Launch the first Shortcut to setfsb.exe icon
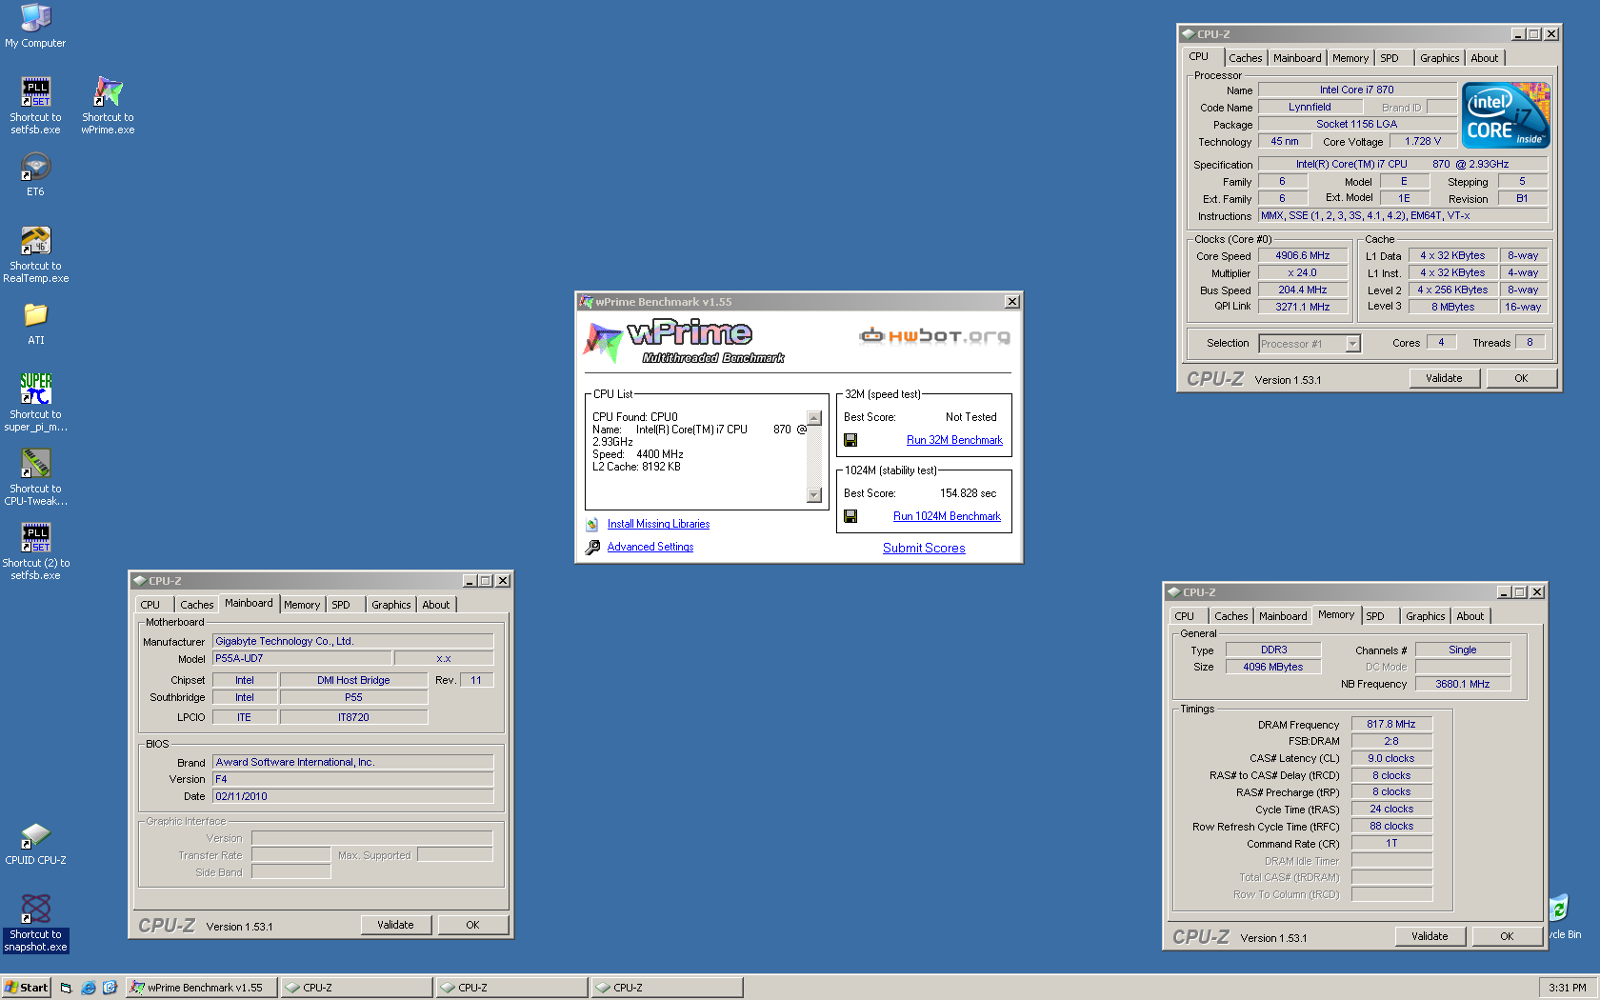The image size is (1600, 1000). (x=35, y=105)
